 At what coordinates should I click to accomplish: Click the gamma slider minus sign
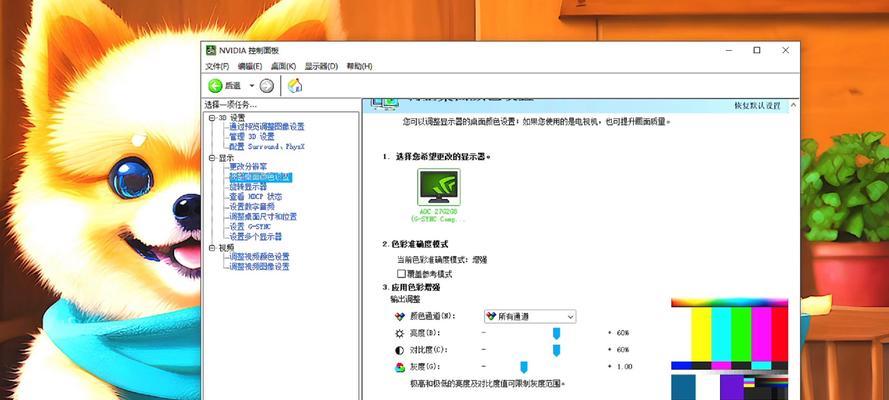pyautogui.click(x=484, y=367)
